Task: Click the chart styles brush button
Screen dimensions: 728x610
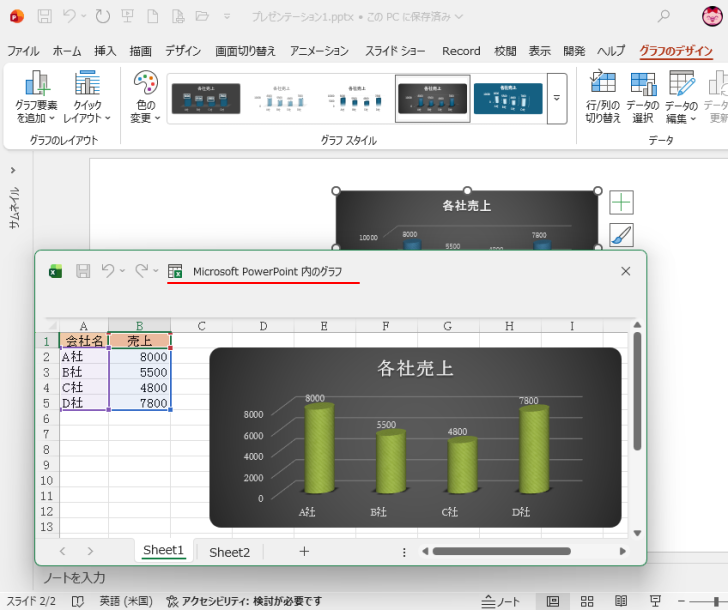Action: tap(621, 235)
